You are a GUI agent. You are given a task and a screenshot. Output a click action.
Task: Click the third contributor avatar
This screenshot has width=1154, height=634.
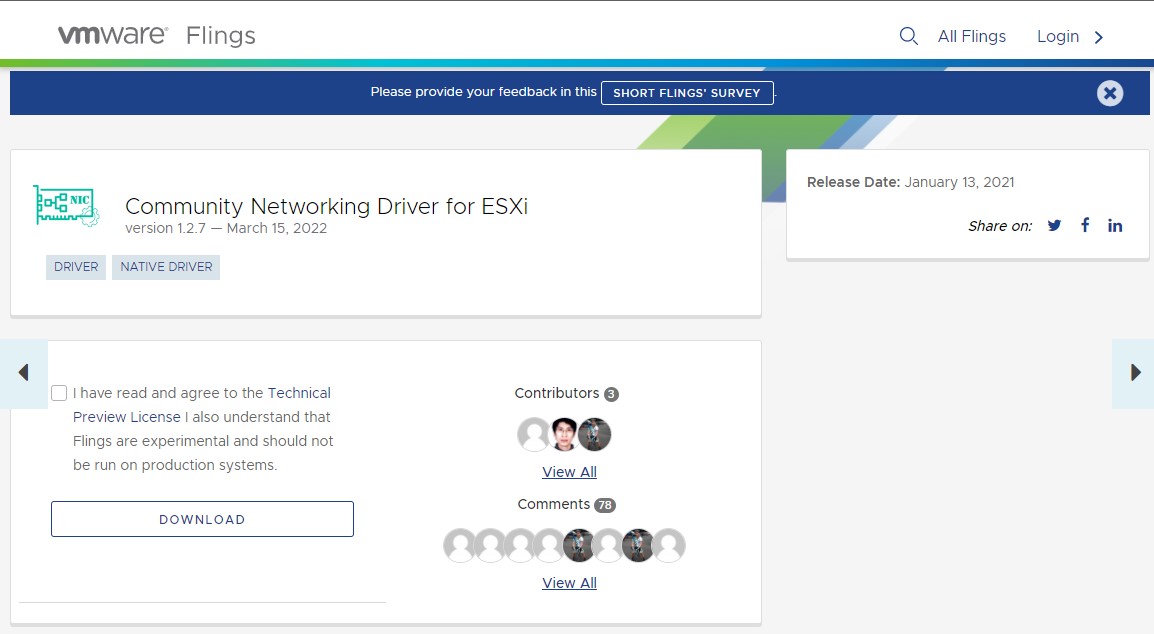click(x=595, y=434)
